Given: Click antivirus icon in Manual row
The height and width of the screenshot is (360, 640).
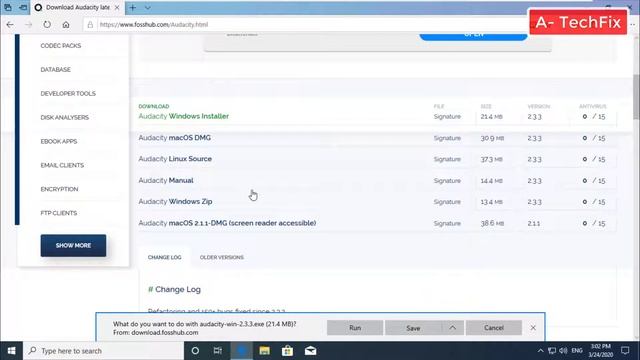Looking at the screenshot, I should [584, 181].
